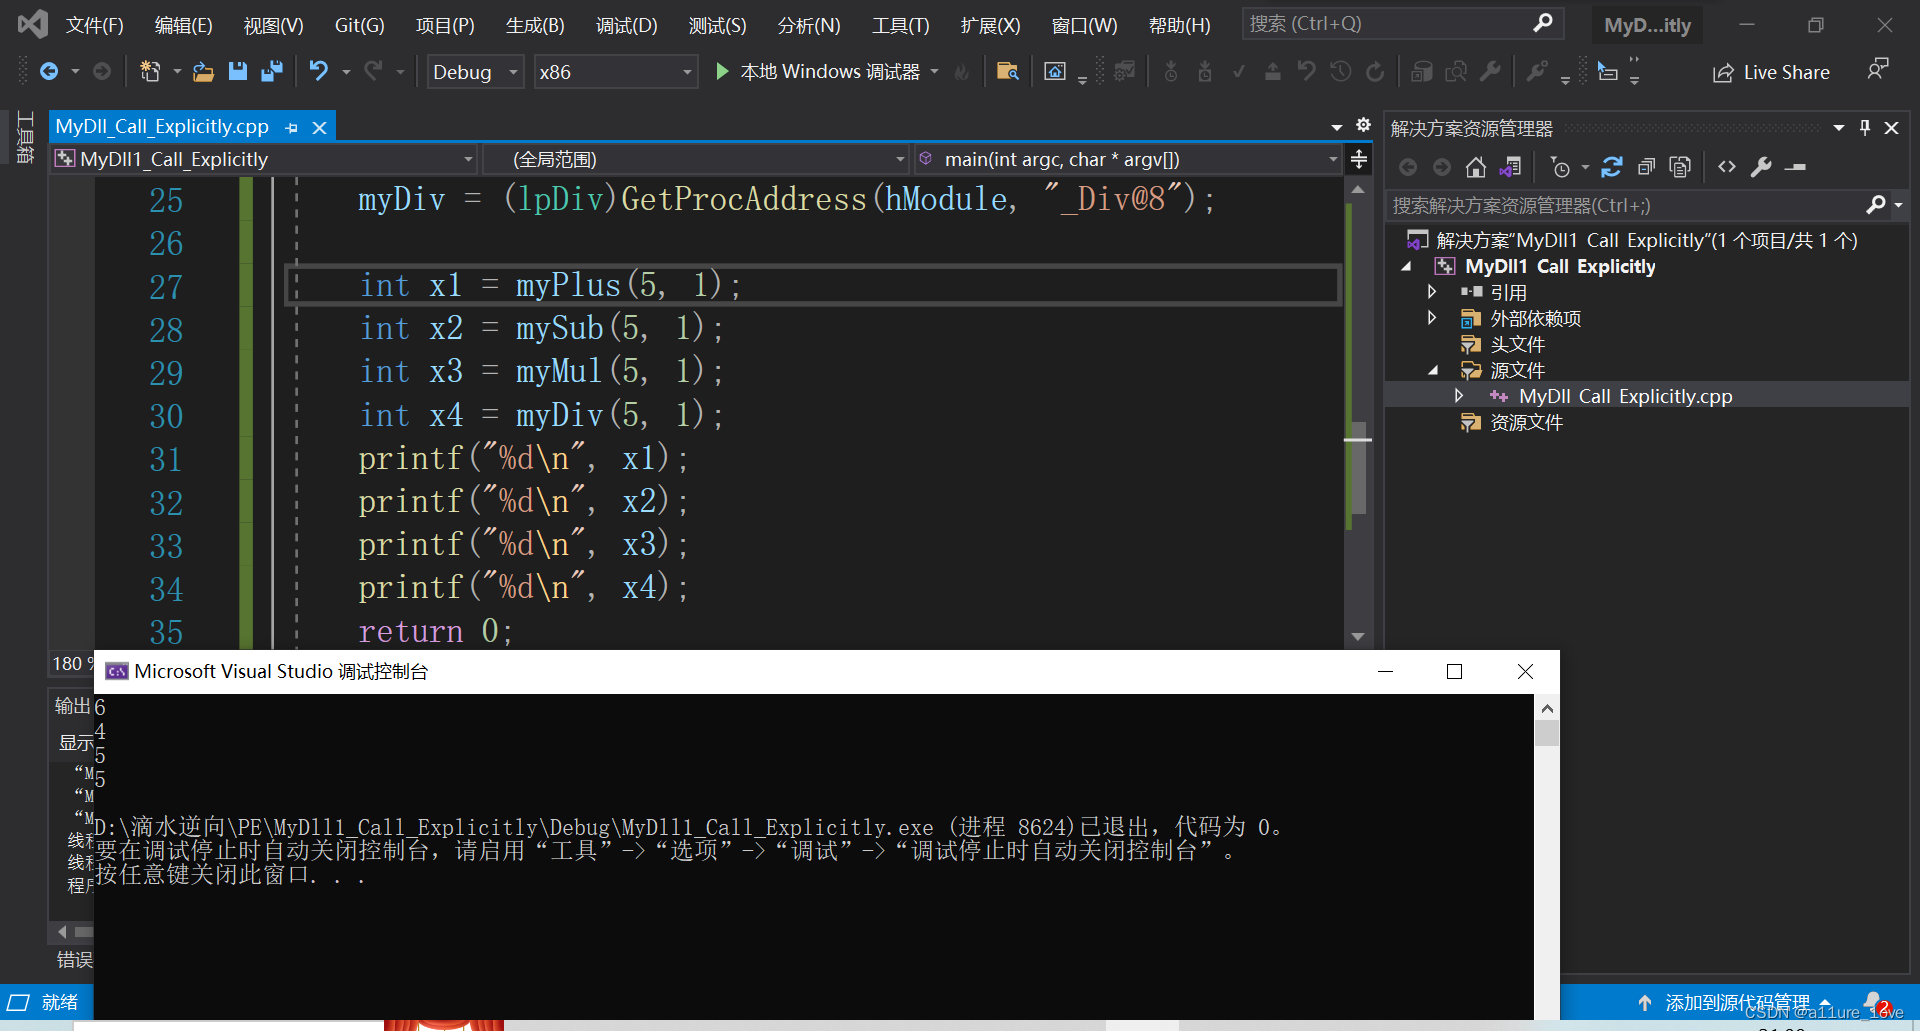Open the debugger target dropdown arrow
This screenshot has width=1920, height=1031.
(x=935, y=71)
